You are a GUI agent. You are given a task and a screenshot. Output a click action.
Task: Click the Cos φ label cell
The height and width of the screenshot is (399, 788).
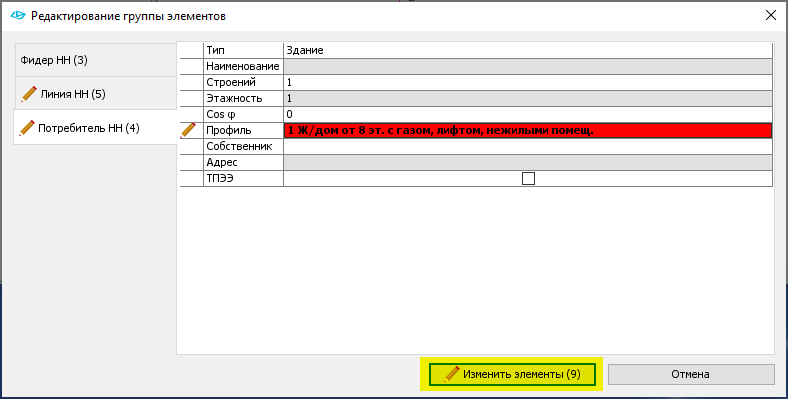(243, 115)
